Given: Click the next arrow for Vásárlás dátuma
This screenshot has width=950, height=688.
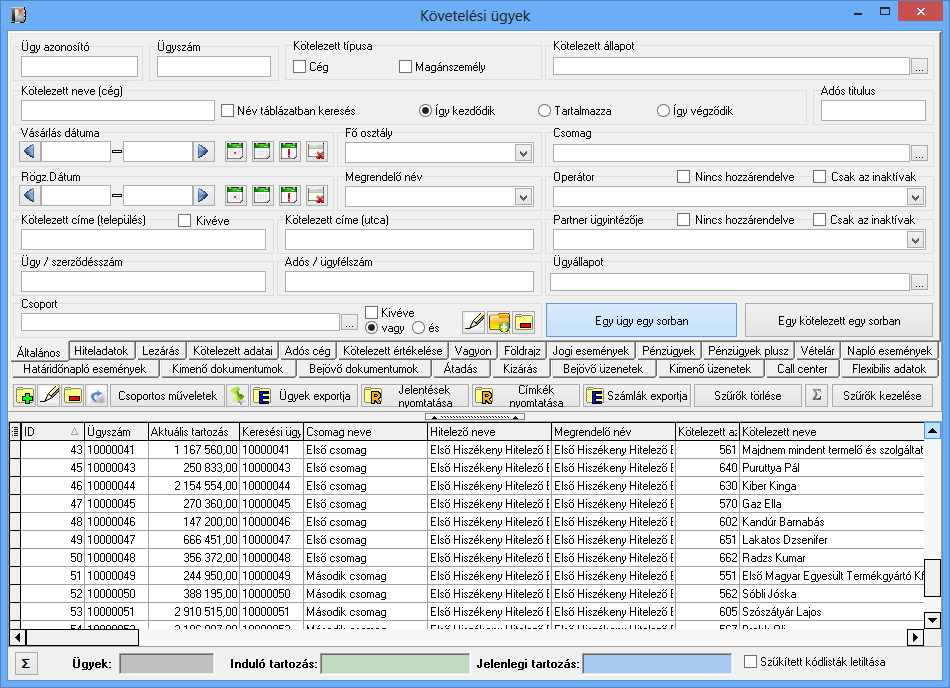Looking at the screenshot, I should [203, 151].
